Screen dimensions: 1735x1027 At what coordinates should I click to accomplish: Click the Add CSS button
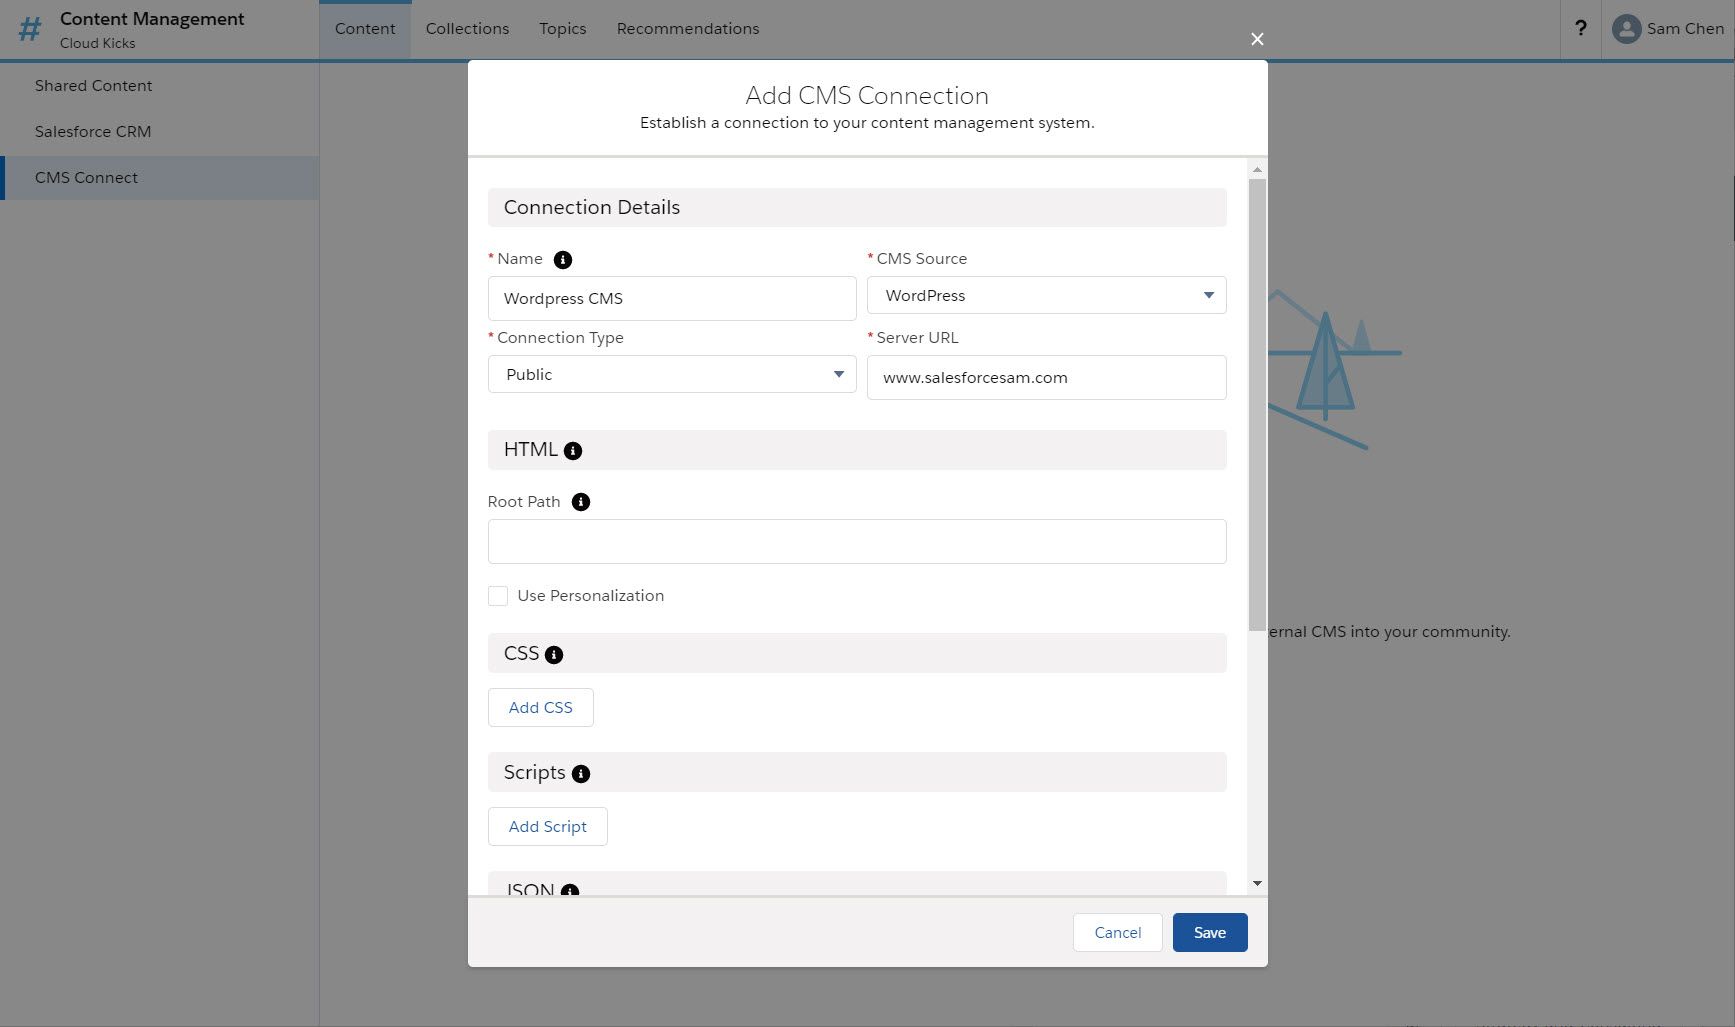pyautogui.click(x=541, y=708)
